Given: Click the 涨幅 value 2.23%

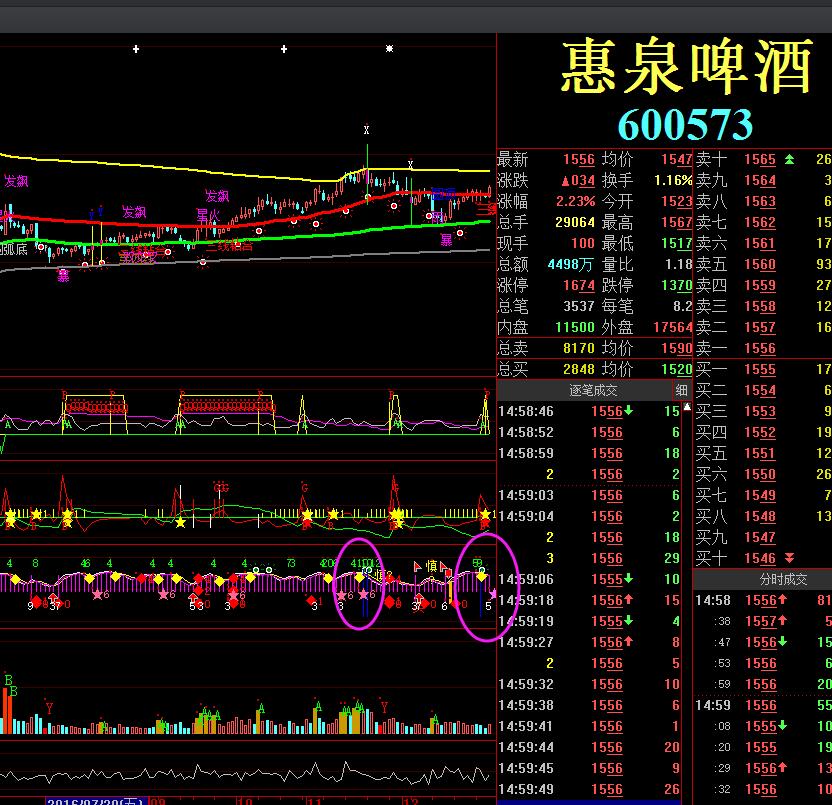Looking at the screenshot, I should [x=576, y=202].
